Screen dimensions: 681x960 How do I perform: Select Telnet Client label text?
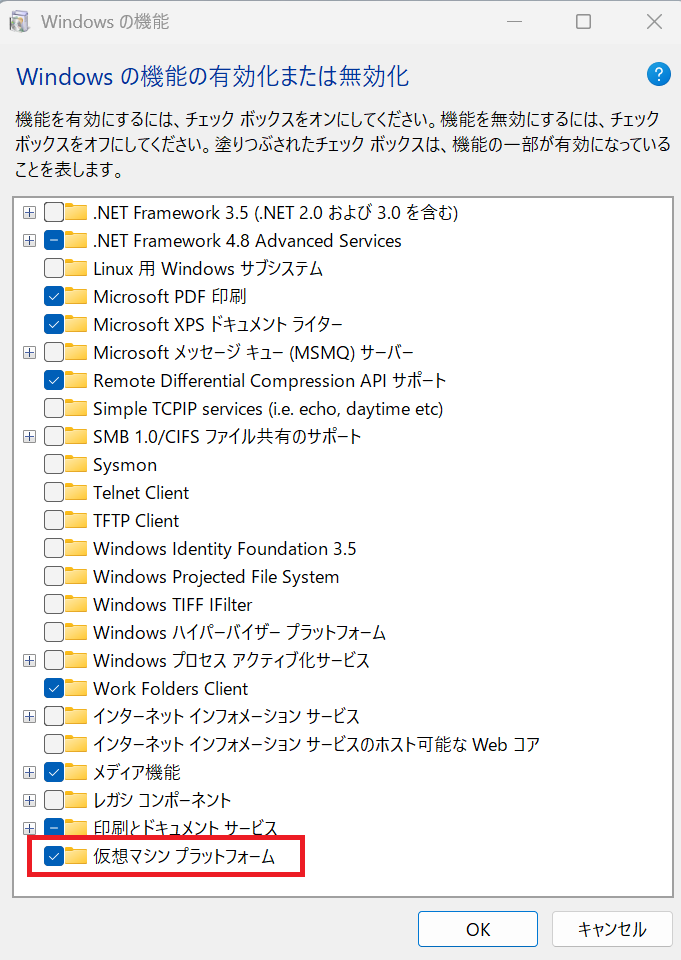tap(141, 493)
